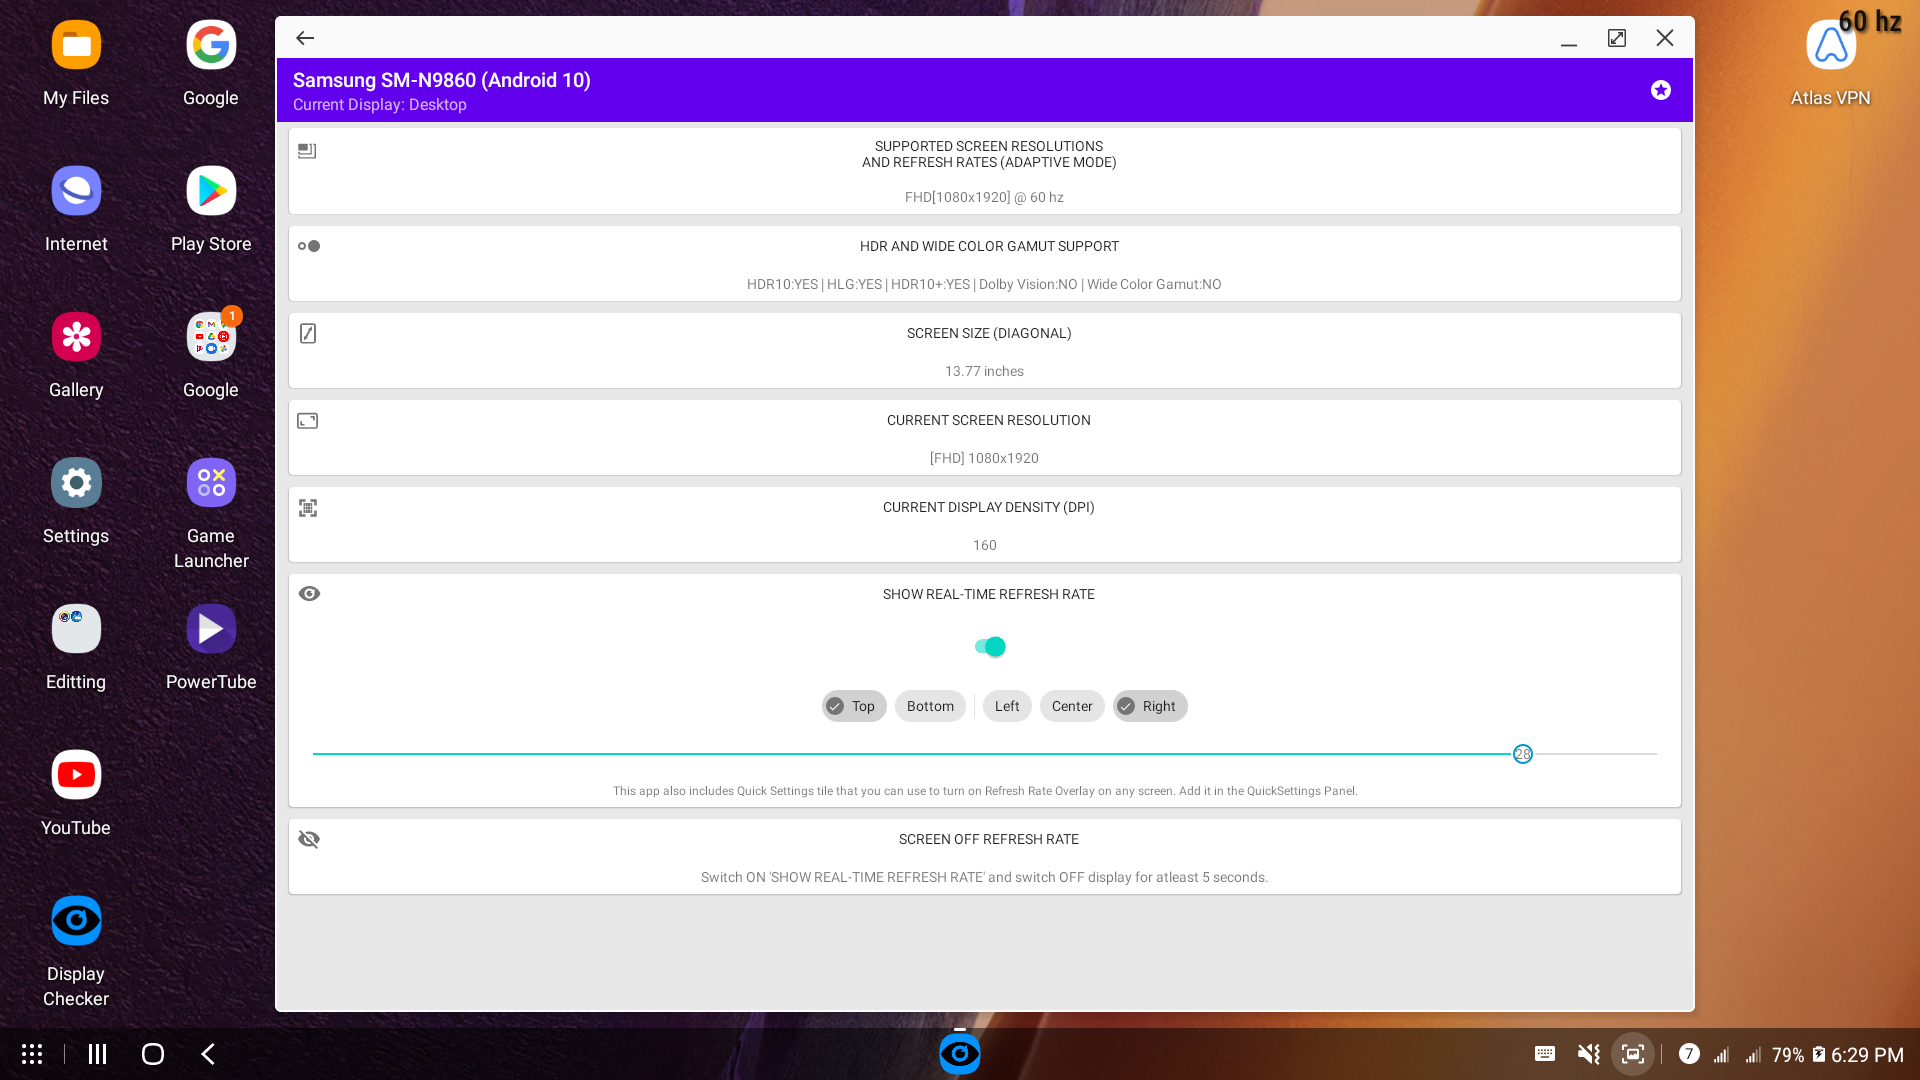Select the Right alignment chip
The height and width of the screenshot is (1080, 1920).
1150,706
